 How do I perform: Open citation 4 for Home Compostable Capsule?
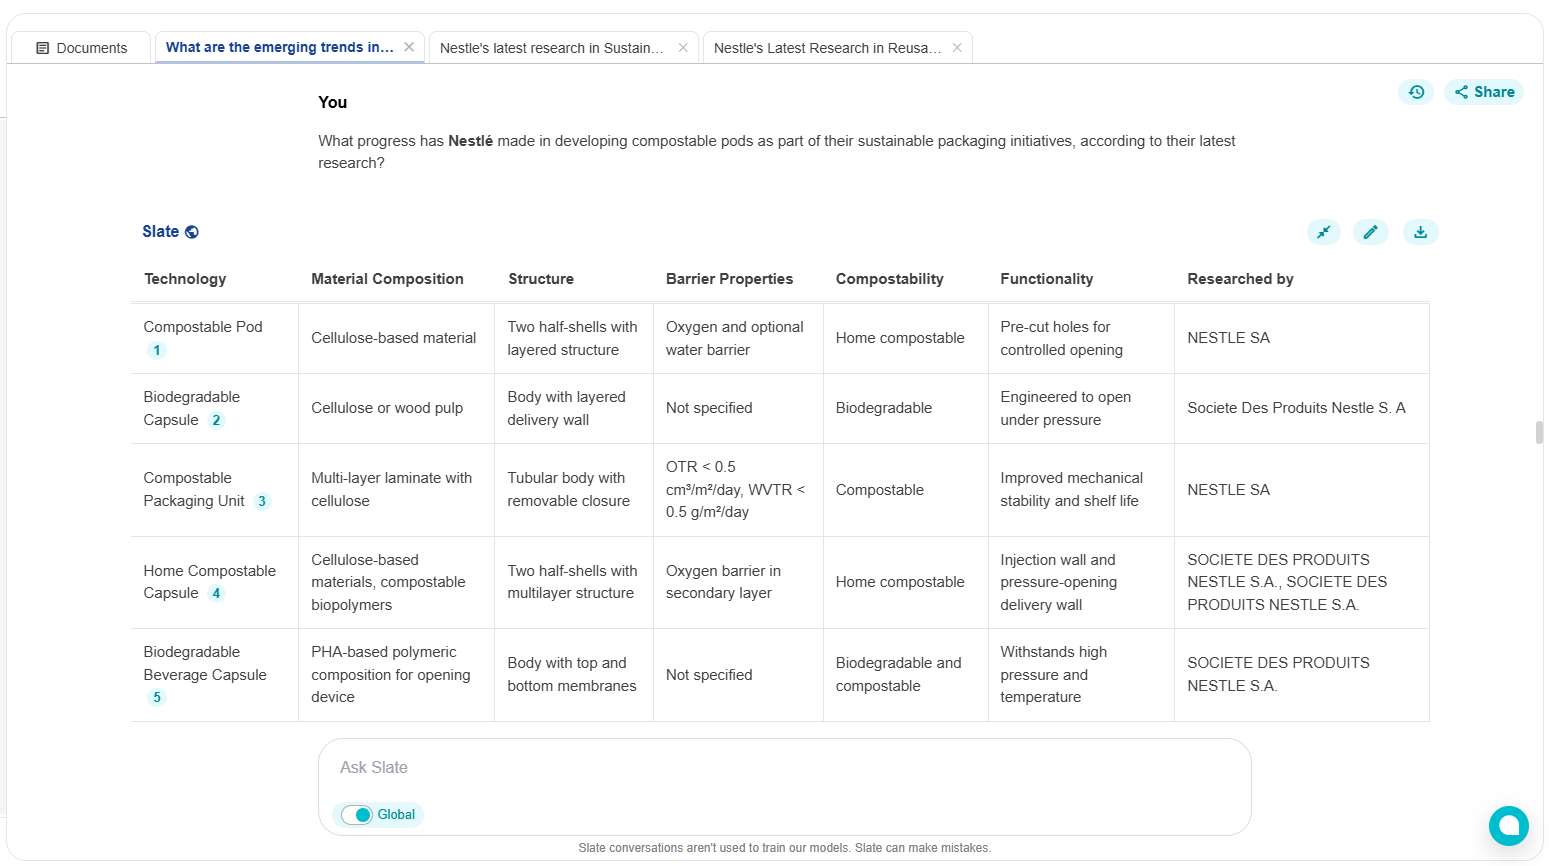(x=216, y=593)
